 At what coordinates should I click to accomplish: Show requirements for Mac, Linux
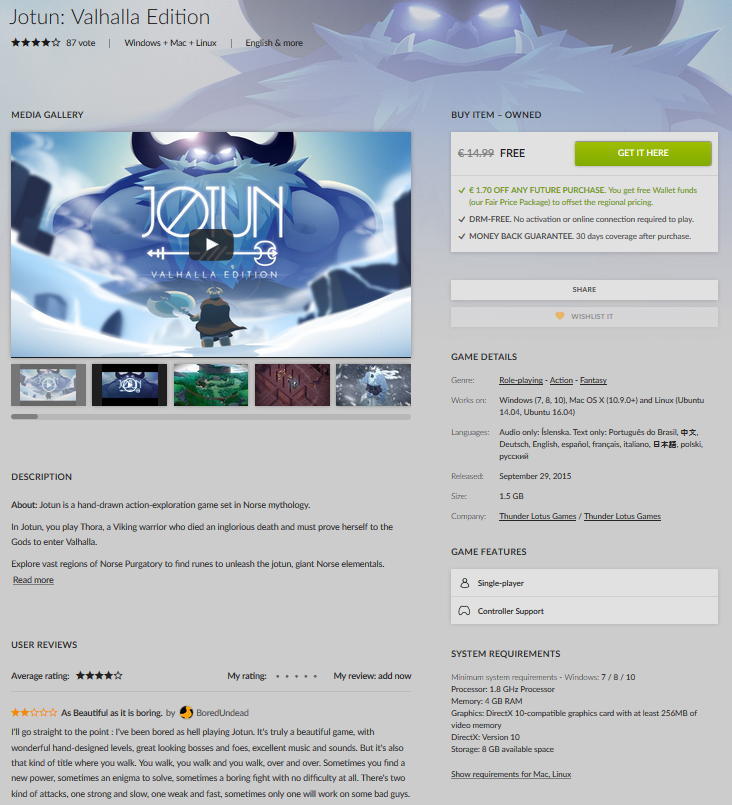(511, 774)
